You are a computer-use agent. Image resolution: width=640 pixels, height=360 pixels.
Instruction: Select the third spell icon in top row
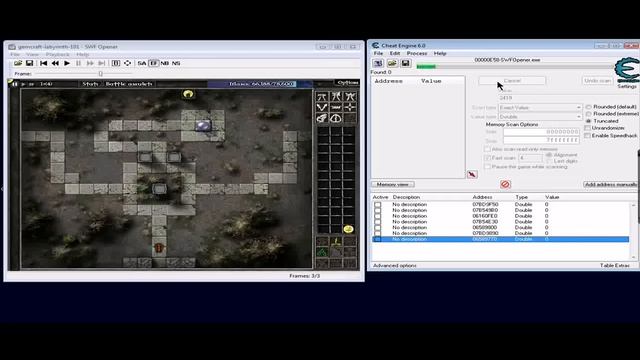350,96
